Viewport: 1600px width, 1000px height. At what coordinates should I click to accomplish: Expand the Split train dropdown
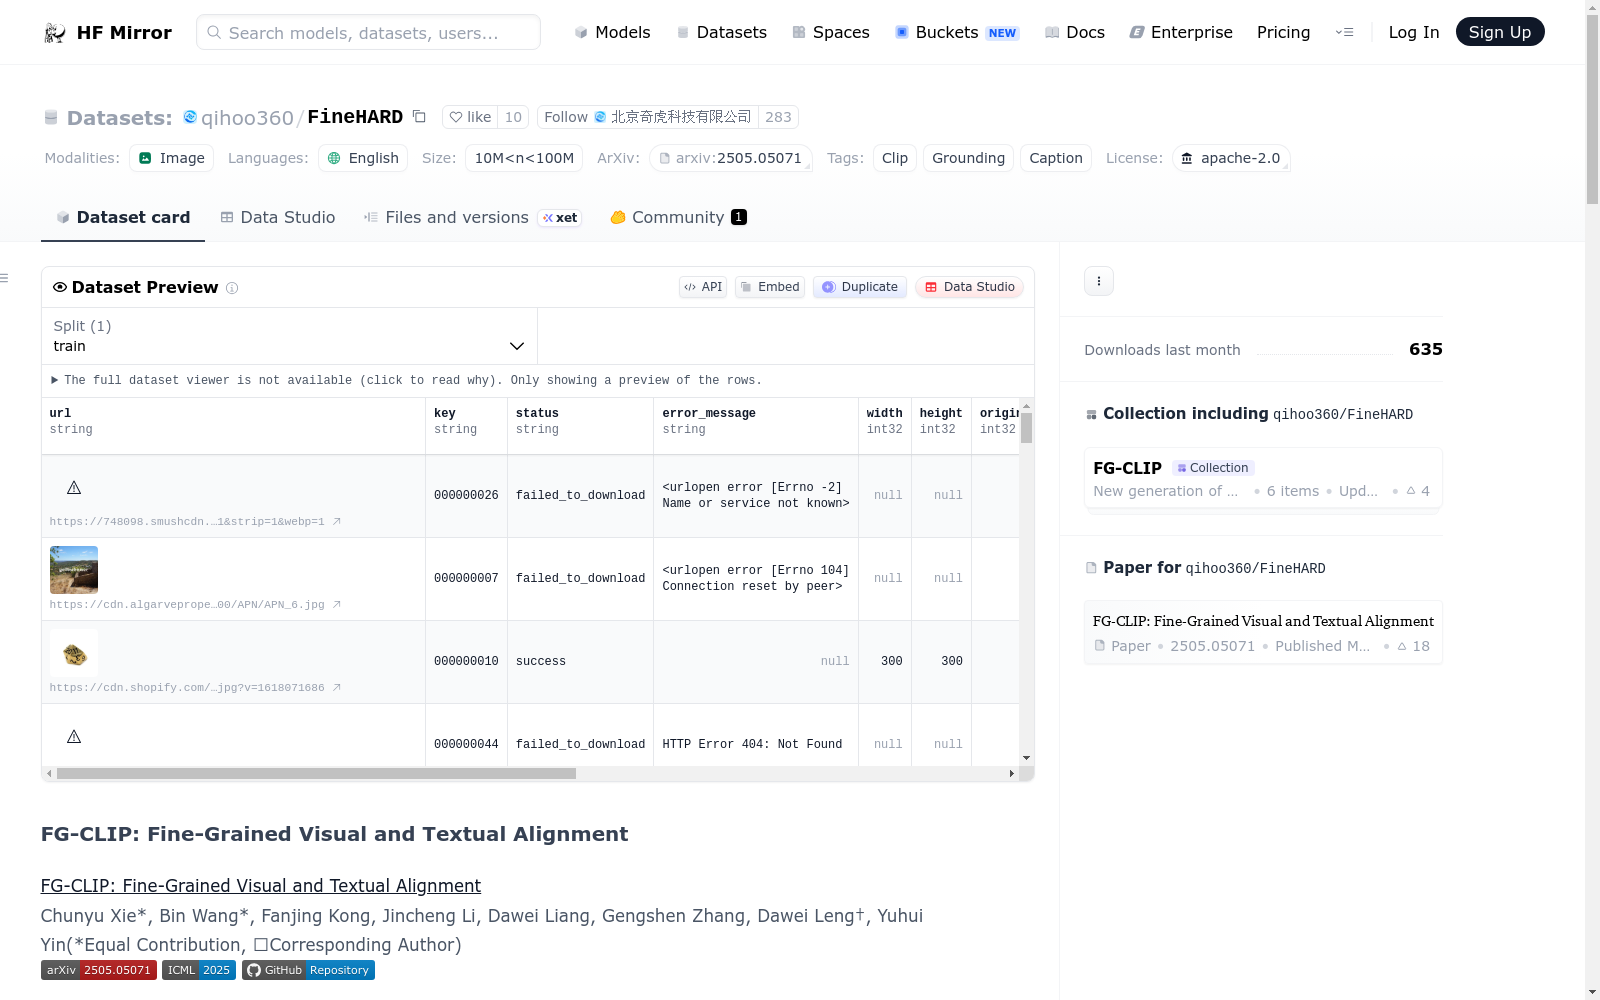tap(289, 336)
